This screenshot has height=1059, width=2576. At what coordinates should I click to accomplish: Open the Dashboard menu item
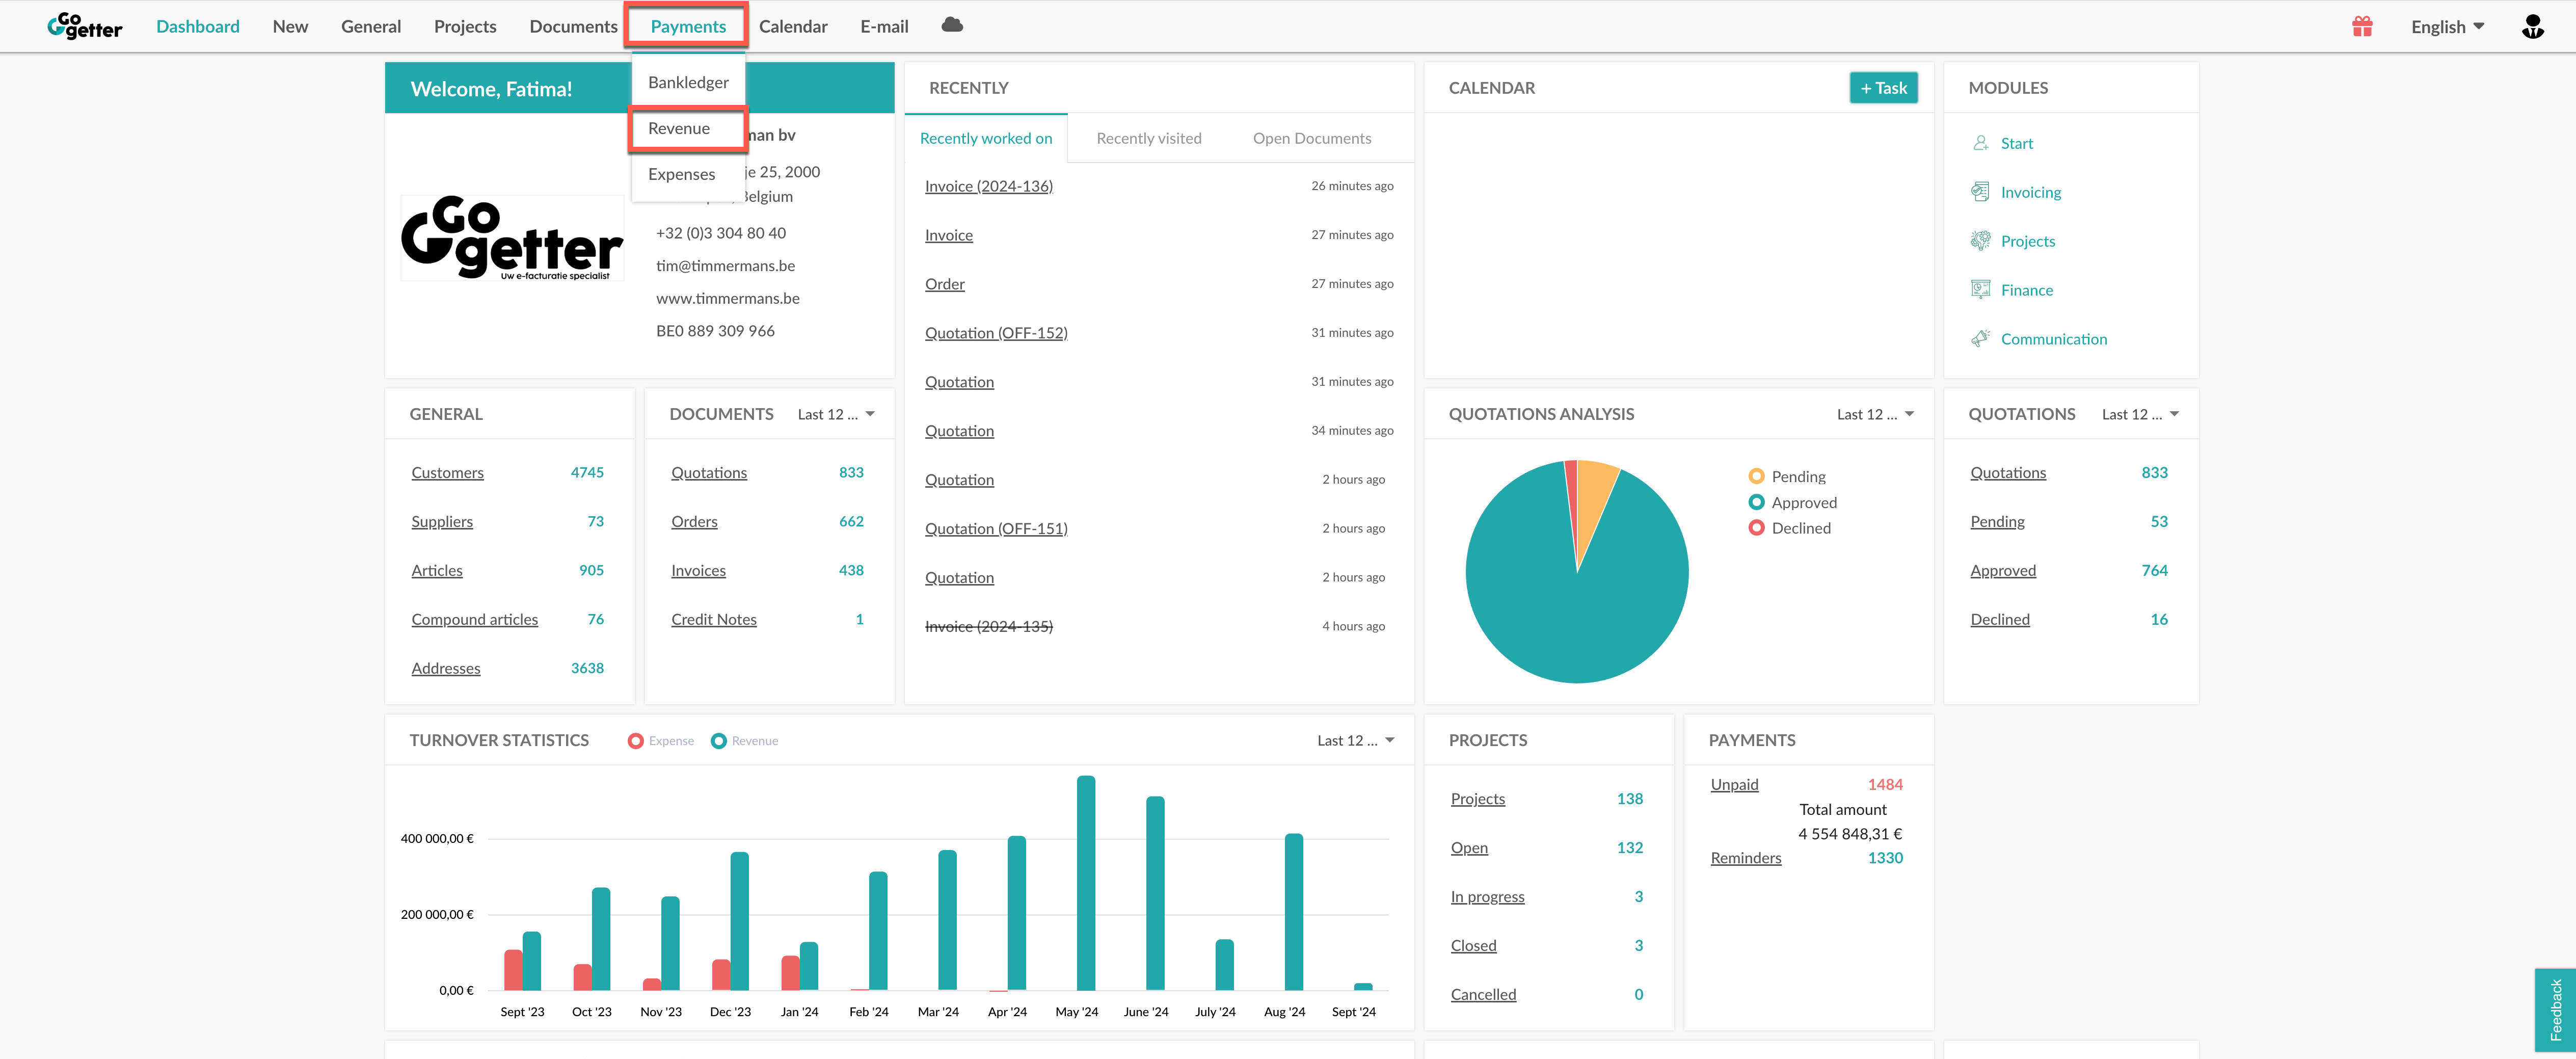point(198,27)
